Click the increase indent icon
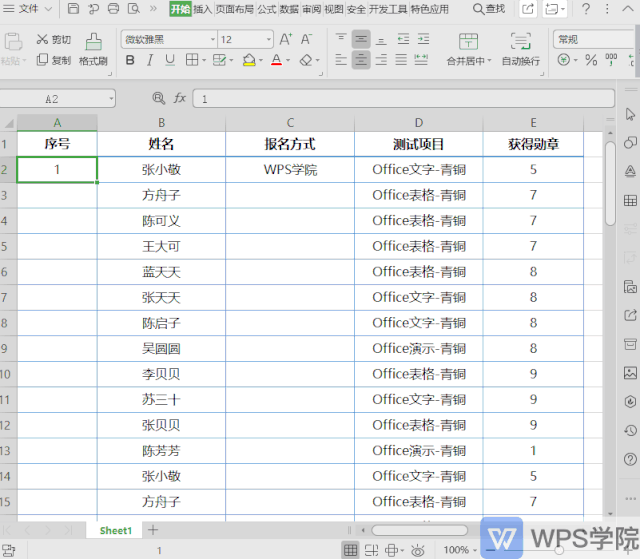Viewport: 640px width, 559px height. coord(423,39)
